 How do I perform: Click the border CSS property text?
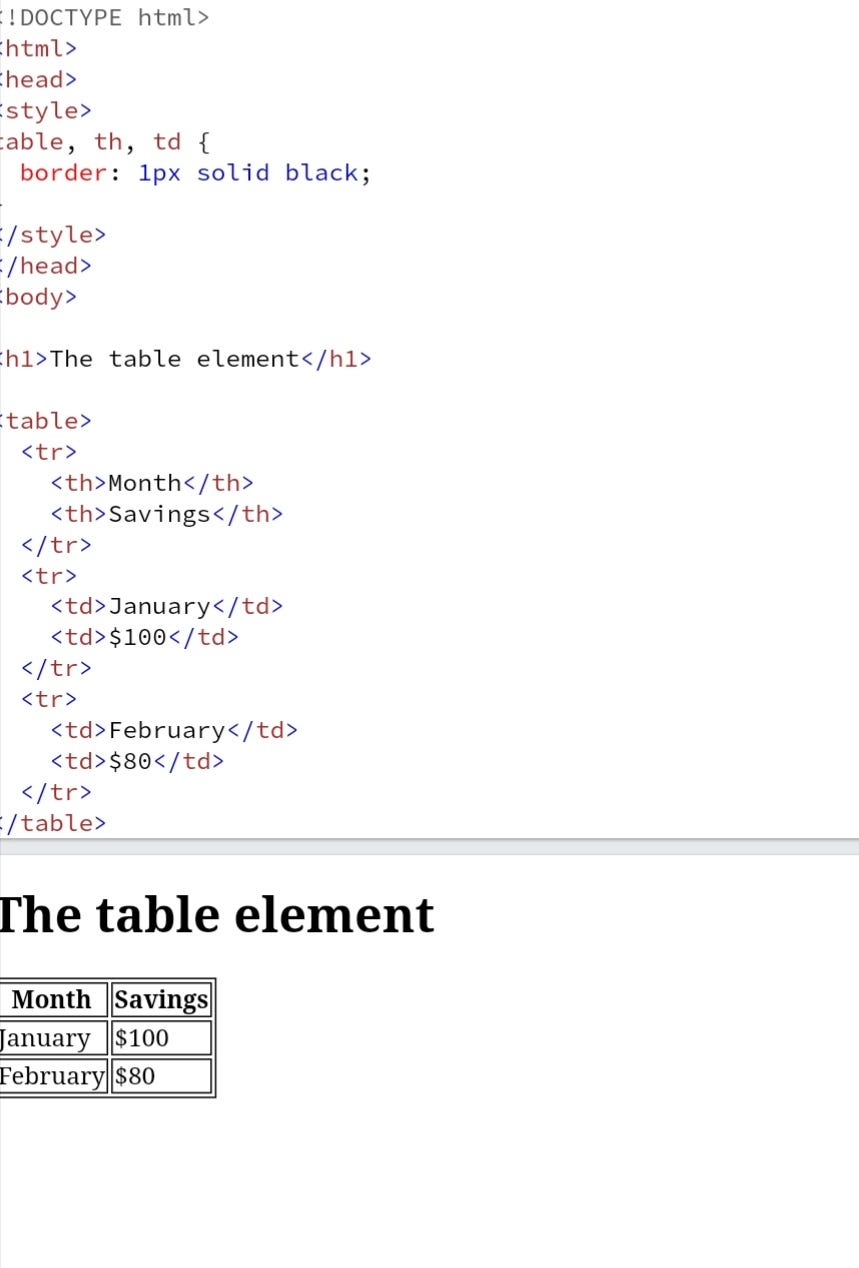[x=62, y=172]
